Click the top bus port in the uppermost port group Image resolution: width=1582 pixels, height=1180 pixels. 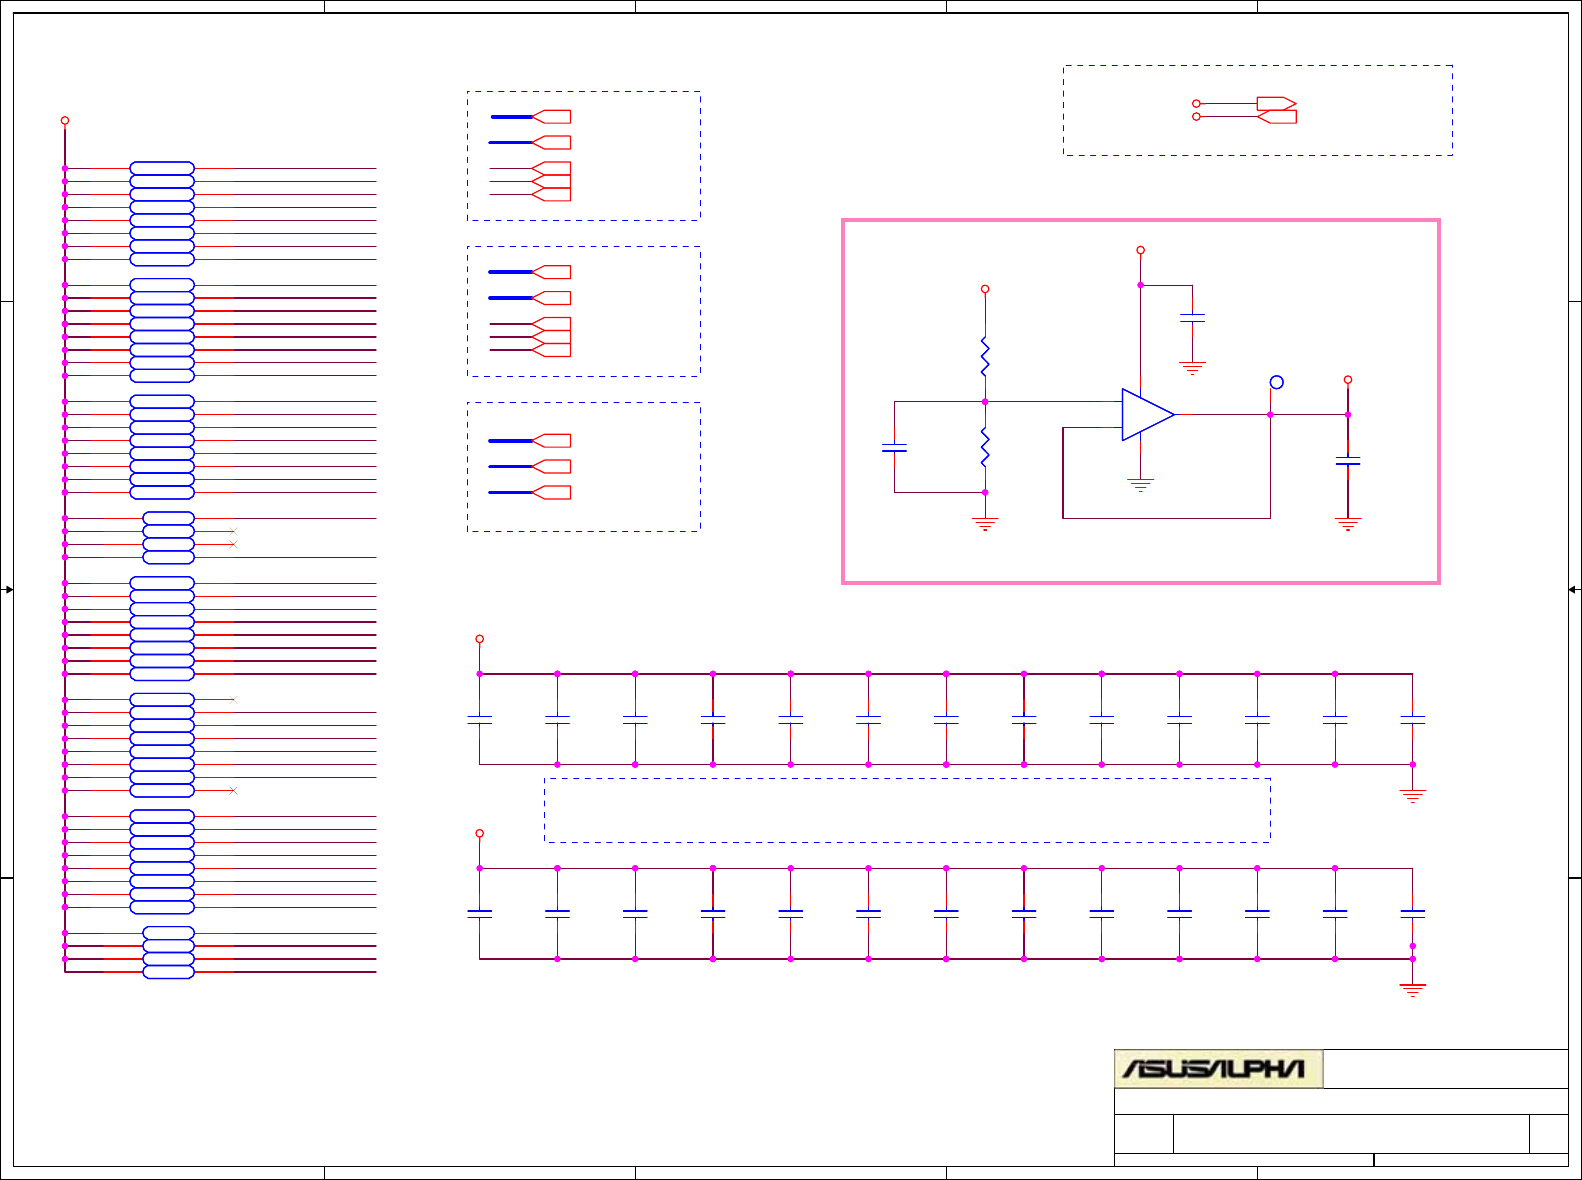tap(551, 117)
